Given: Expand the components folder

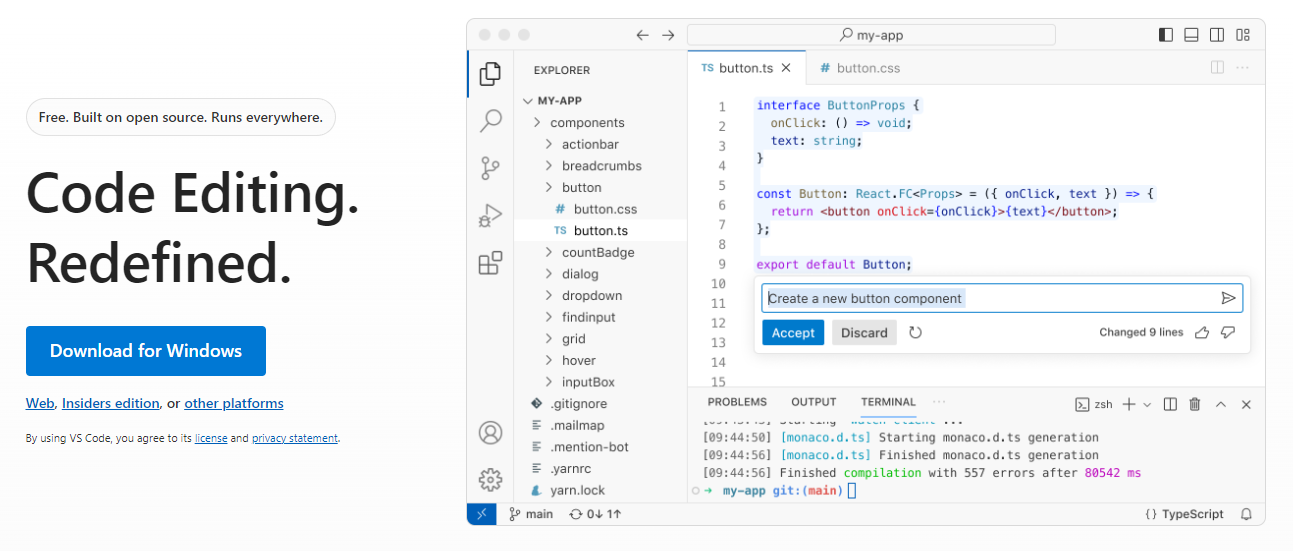Looking at the screenshot, I should (537, 122).
